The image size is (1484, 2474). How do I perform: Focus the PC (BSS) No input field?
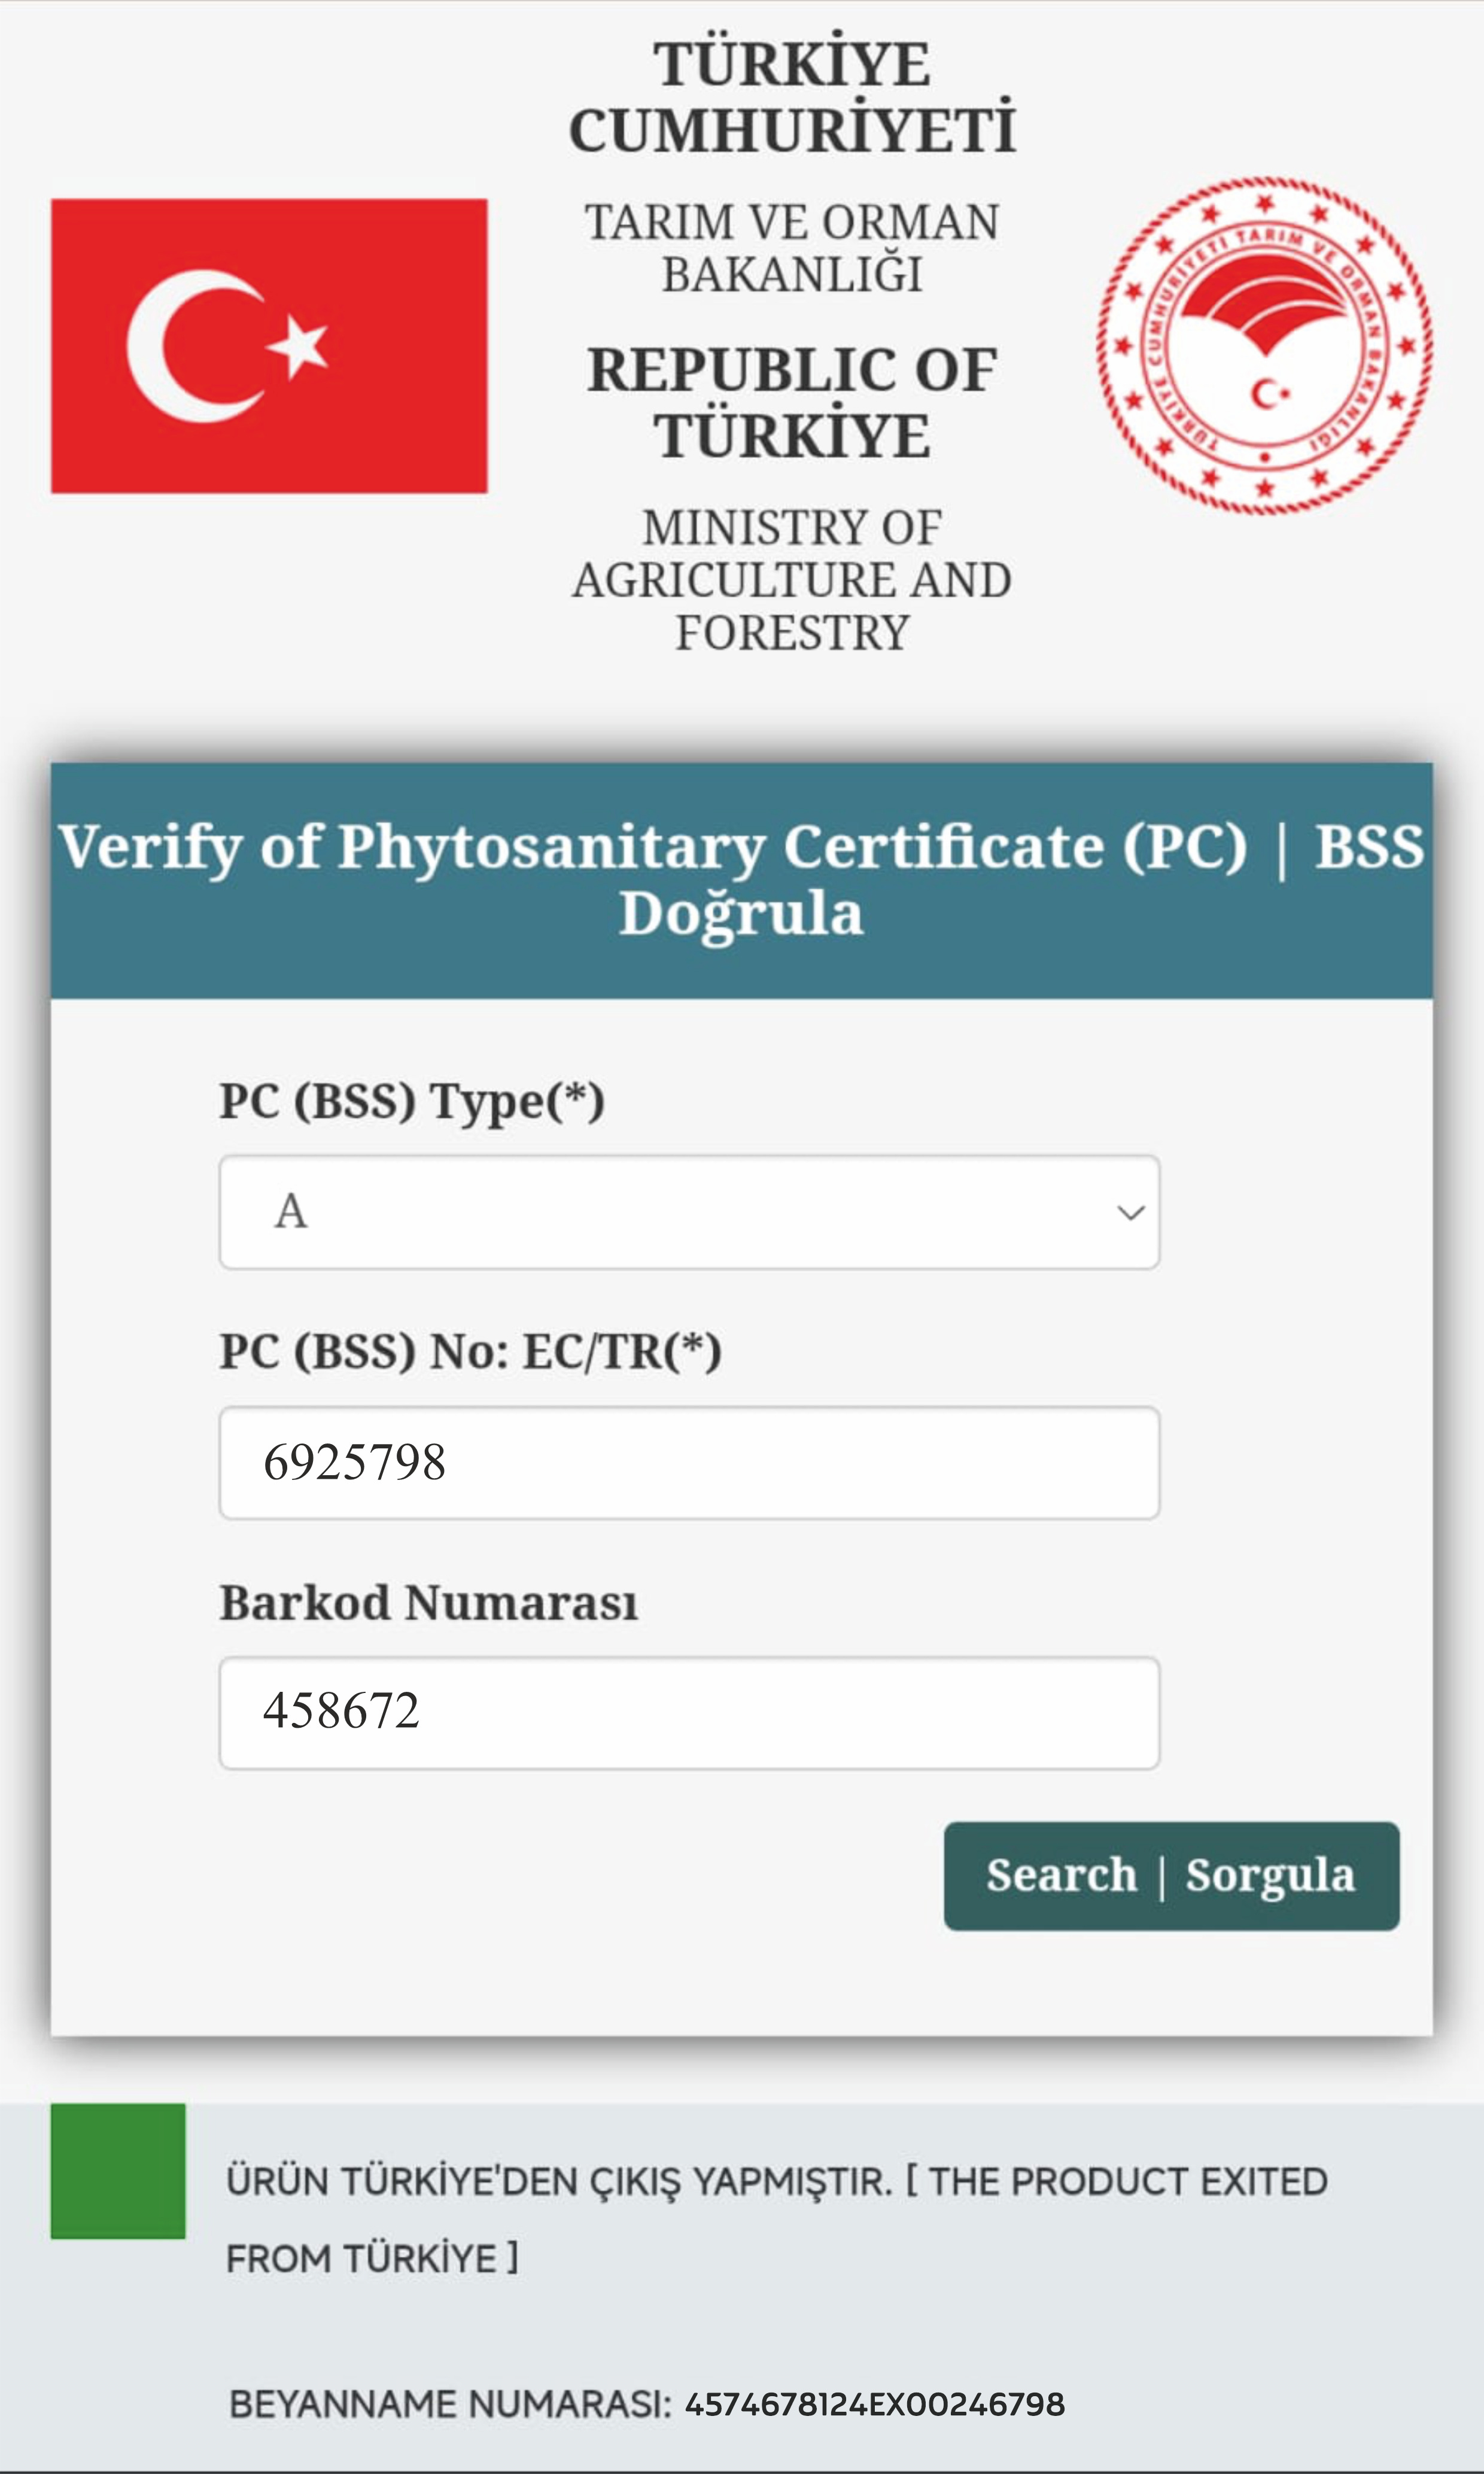click(x=689, y=1463)
